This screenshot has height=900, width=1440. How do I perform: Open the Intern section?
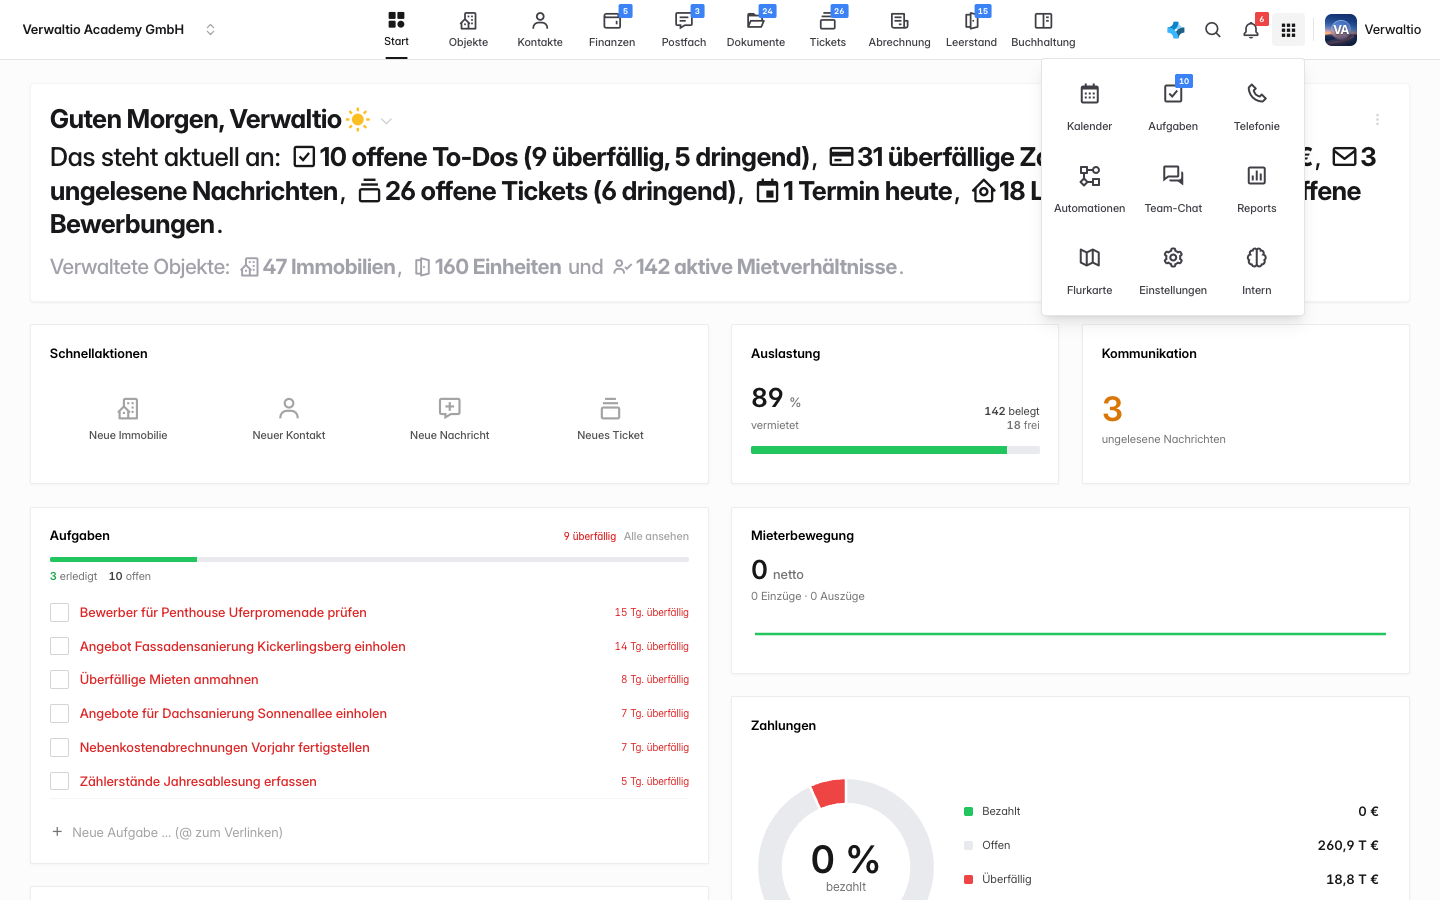(x=1257, y=270)
